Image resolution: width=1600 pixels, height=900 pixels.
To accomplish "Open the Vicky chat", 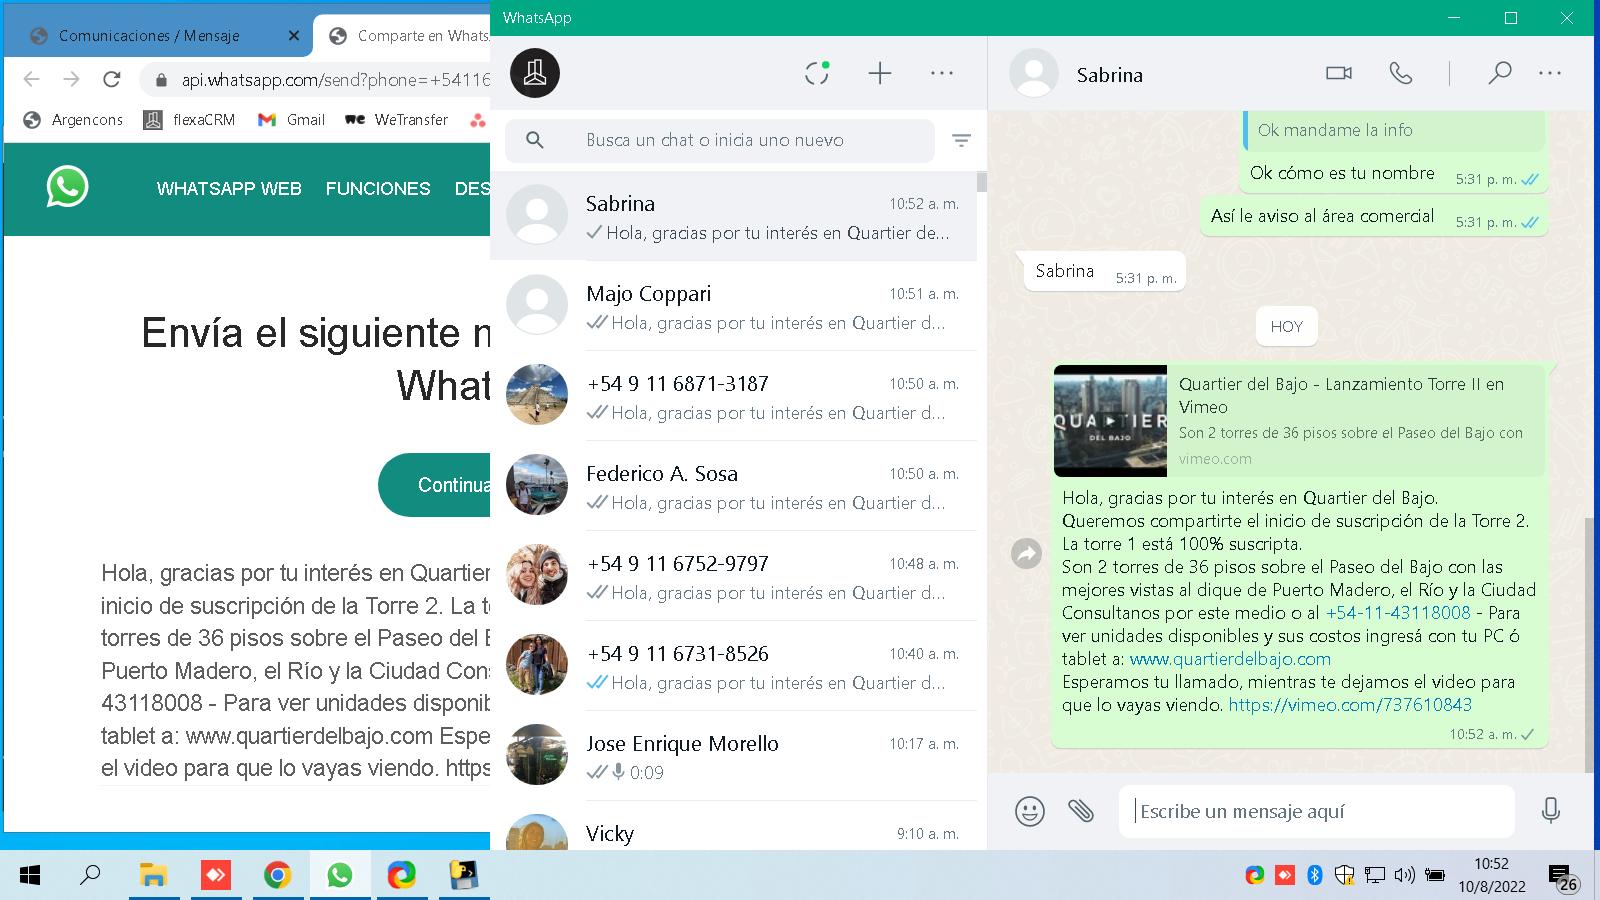I will tap(733, 827).
